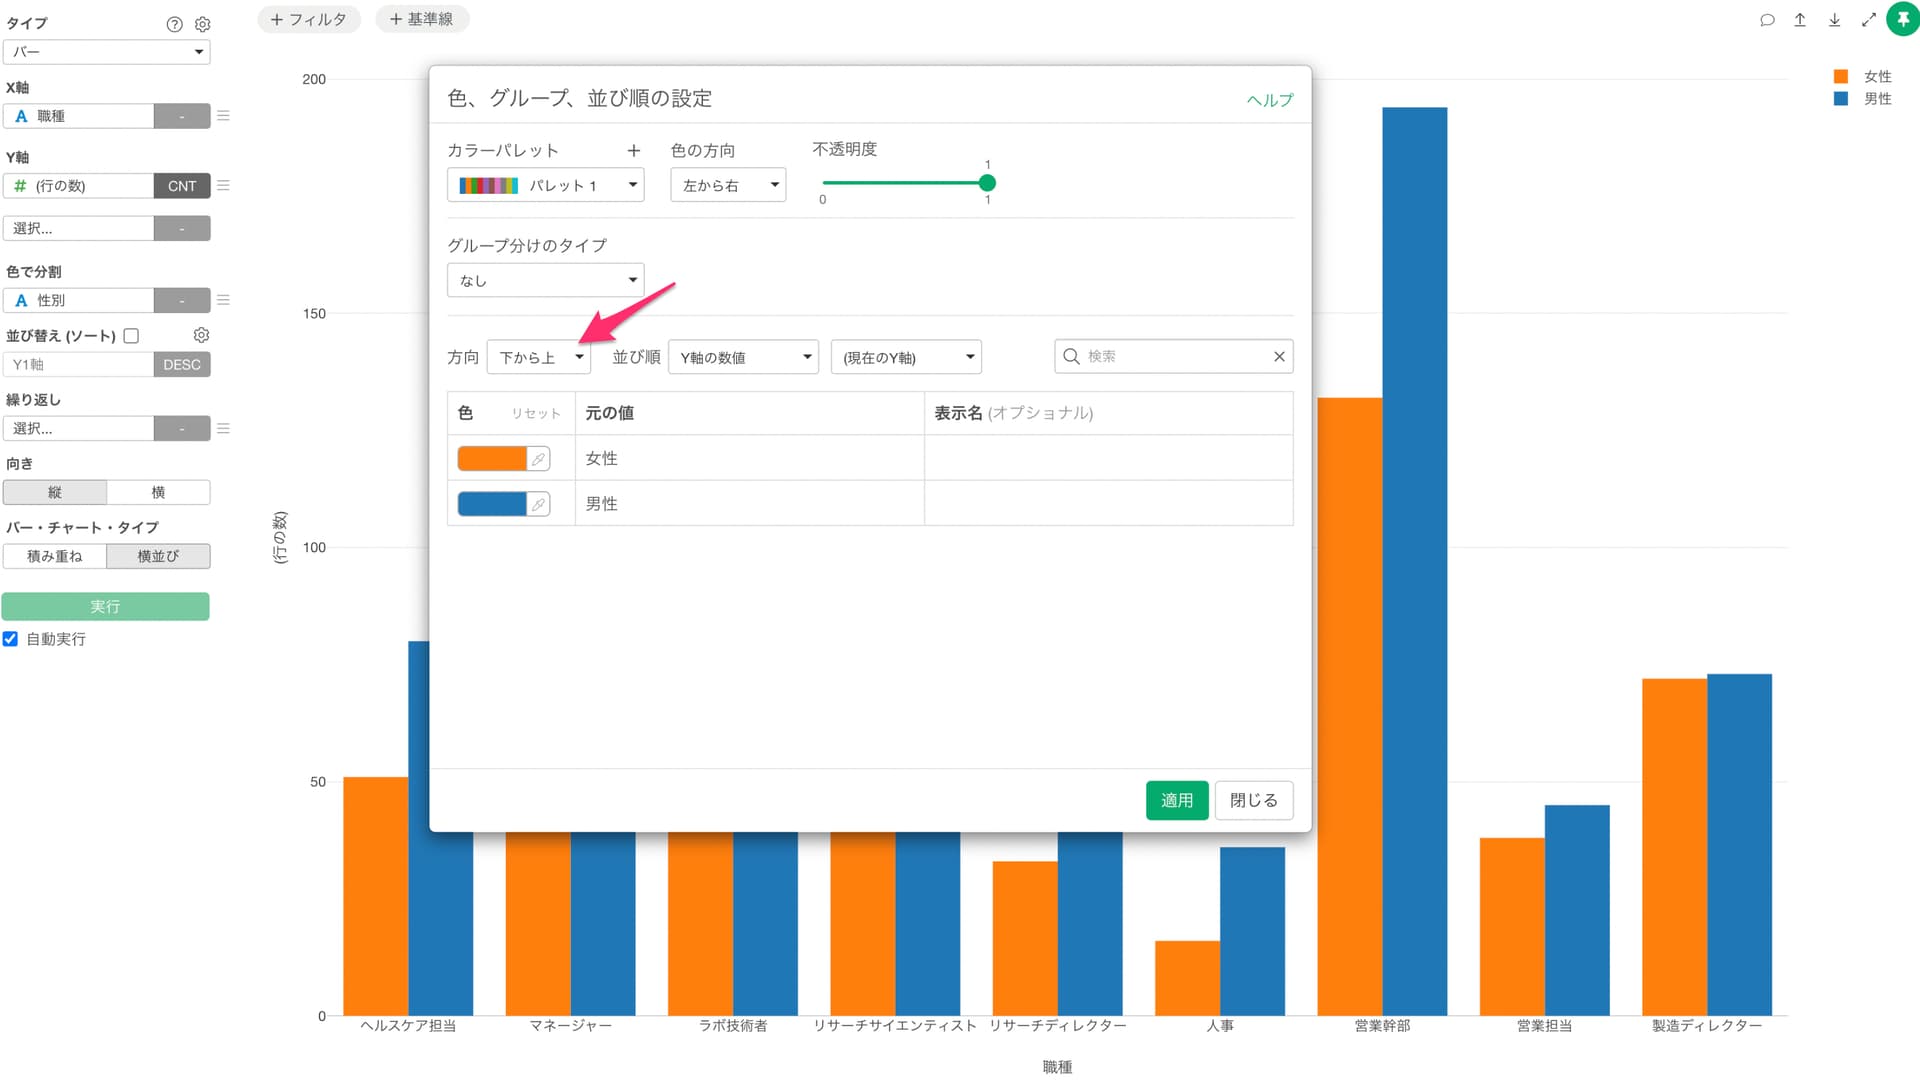
Task: Click the 適用 button
Action: tap(1176, 800)
